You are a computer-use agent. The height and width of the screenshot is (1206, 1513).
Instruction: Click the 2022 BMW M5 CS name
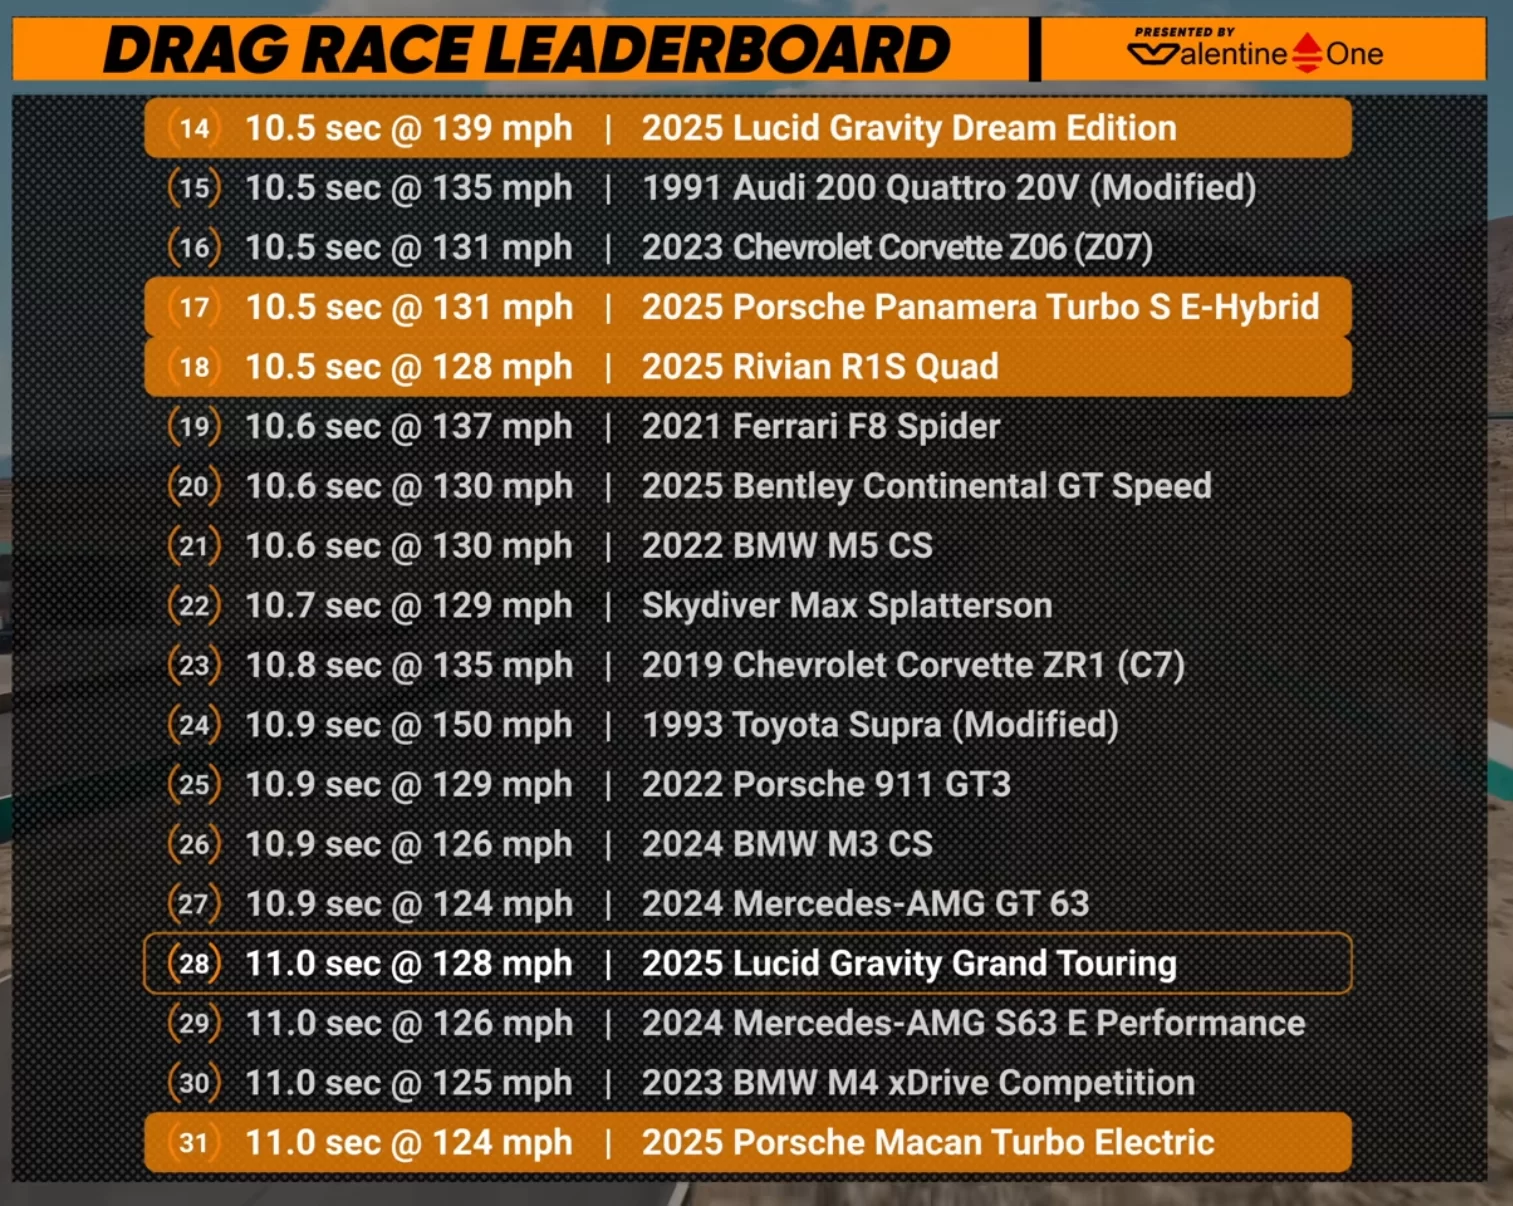tap(787, 546)
